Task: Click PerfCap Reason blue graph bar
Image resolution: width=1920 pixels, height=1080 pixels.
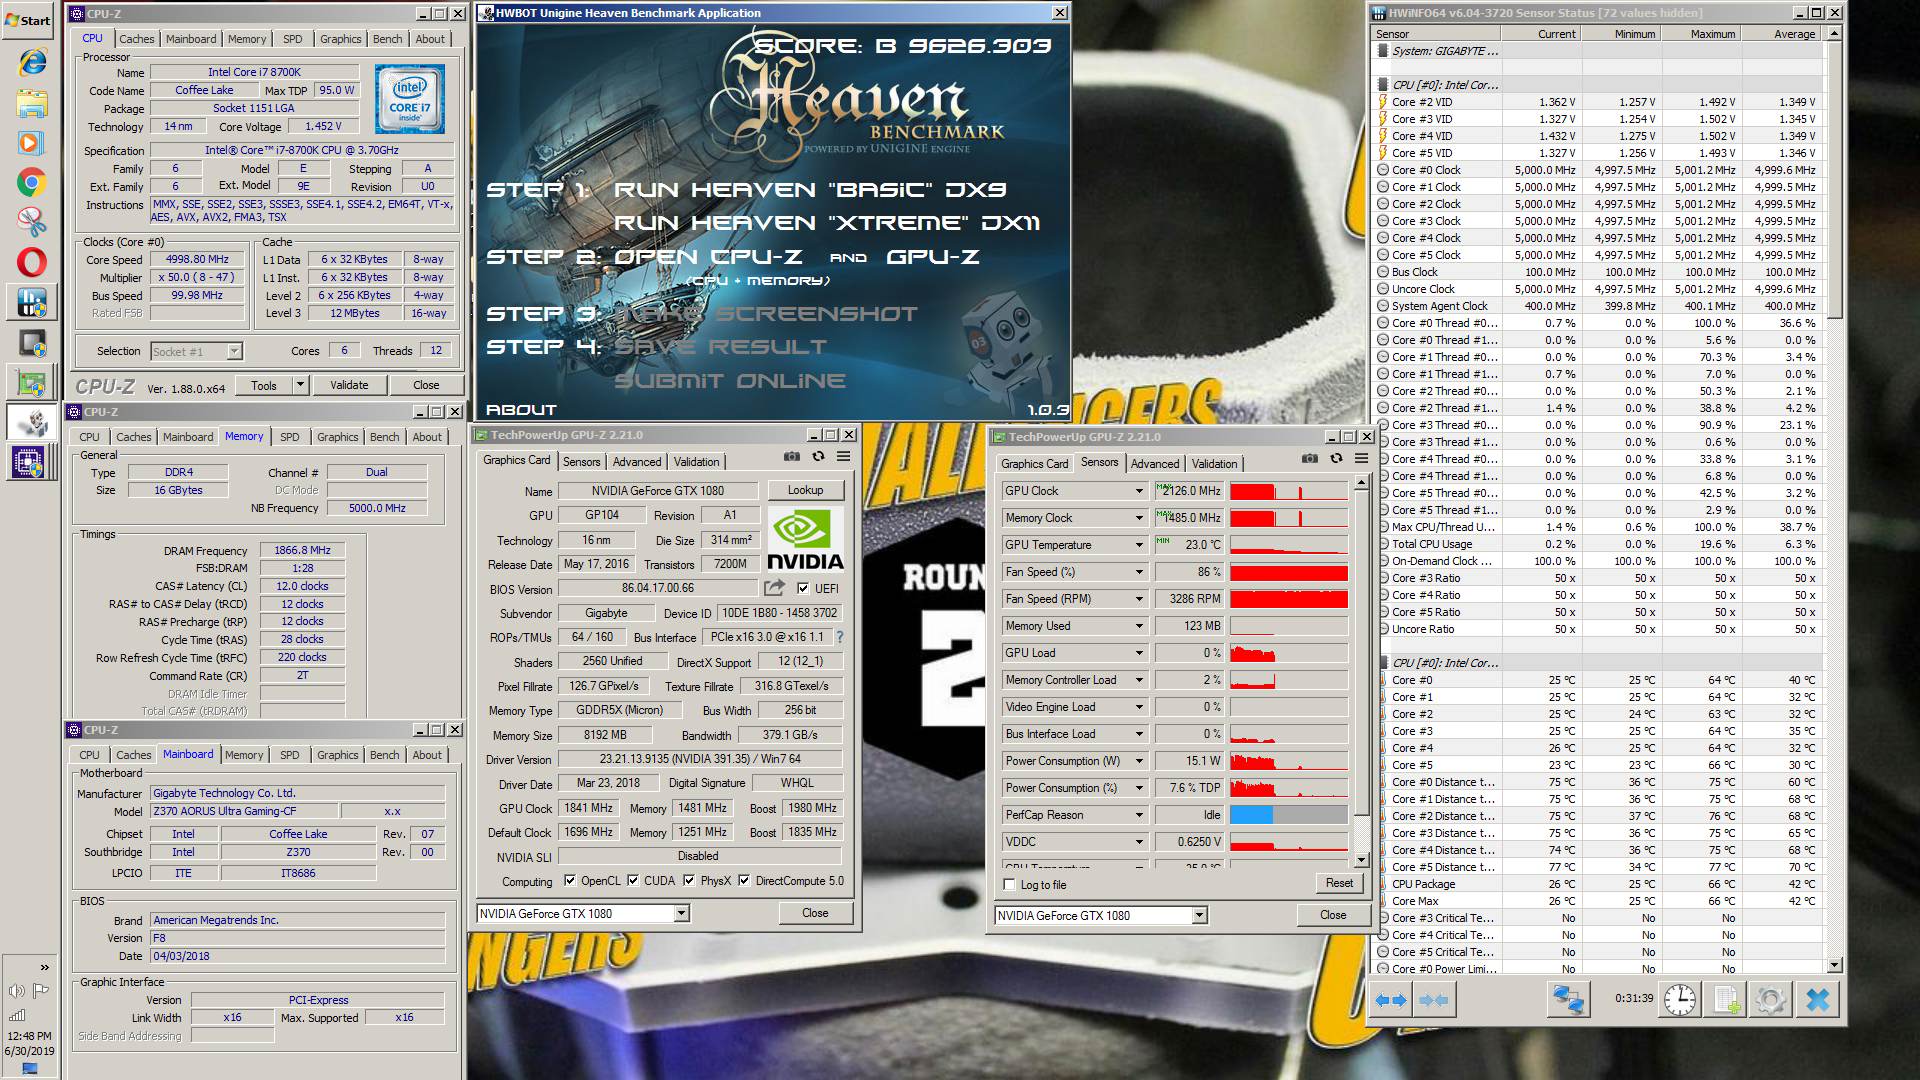Action: click(1289, 815)
